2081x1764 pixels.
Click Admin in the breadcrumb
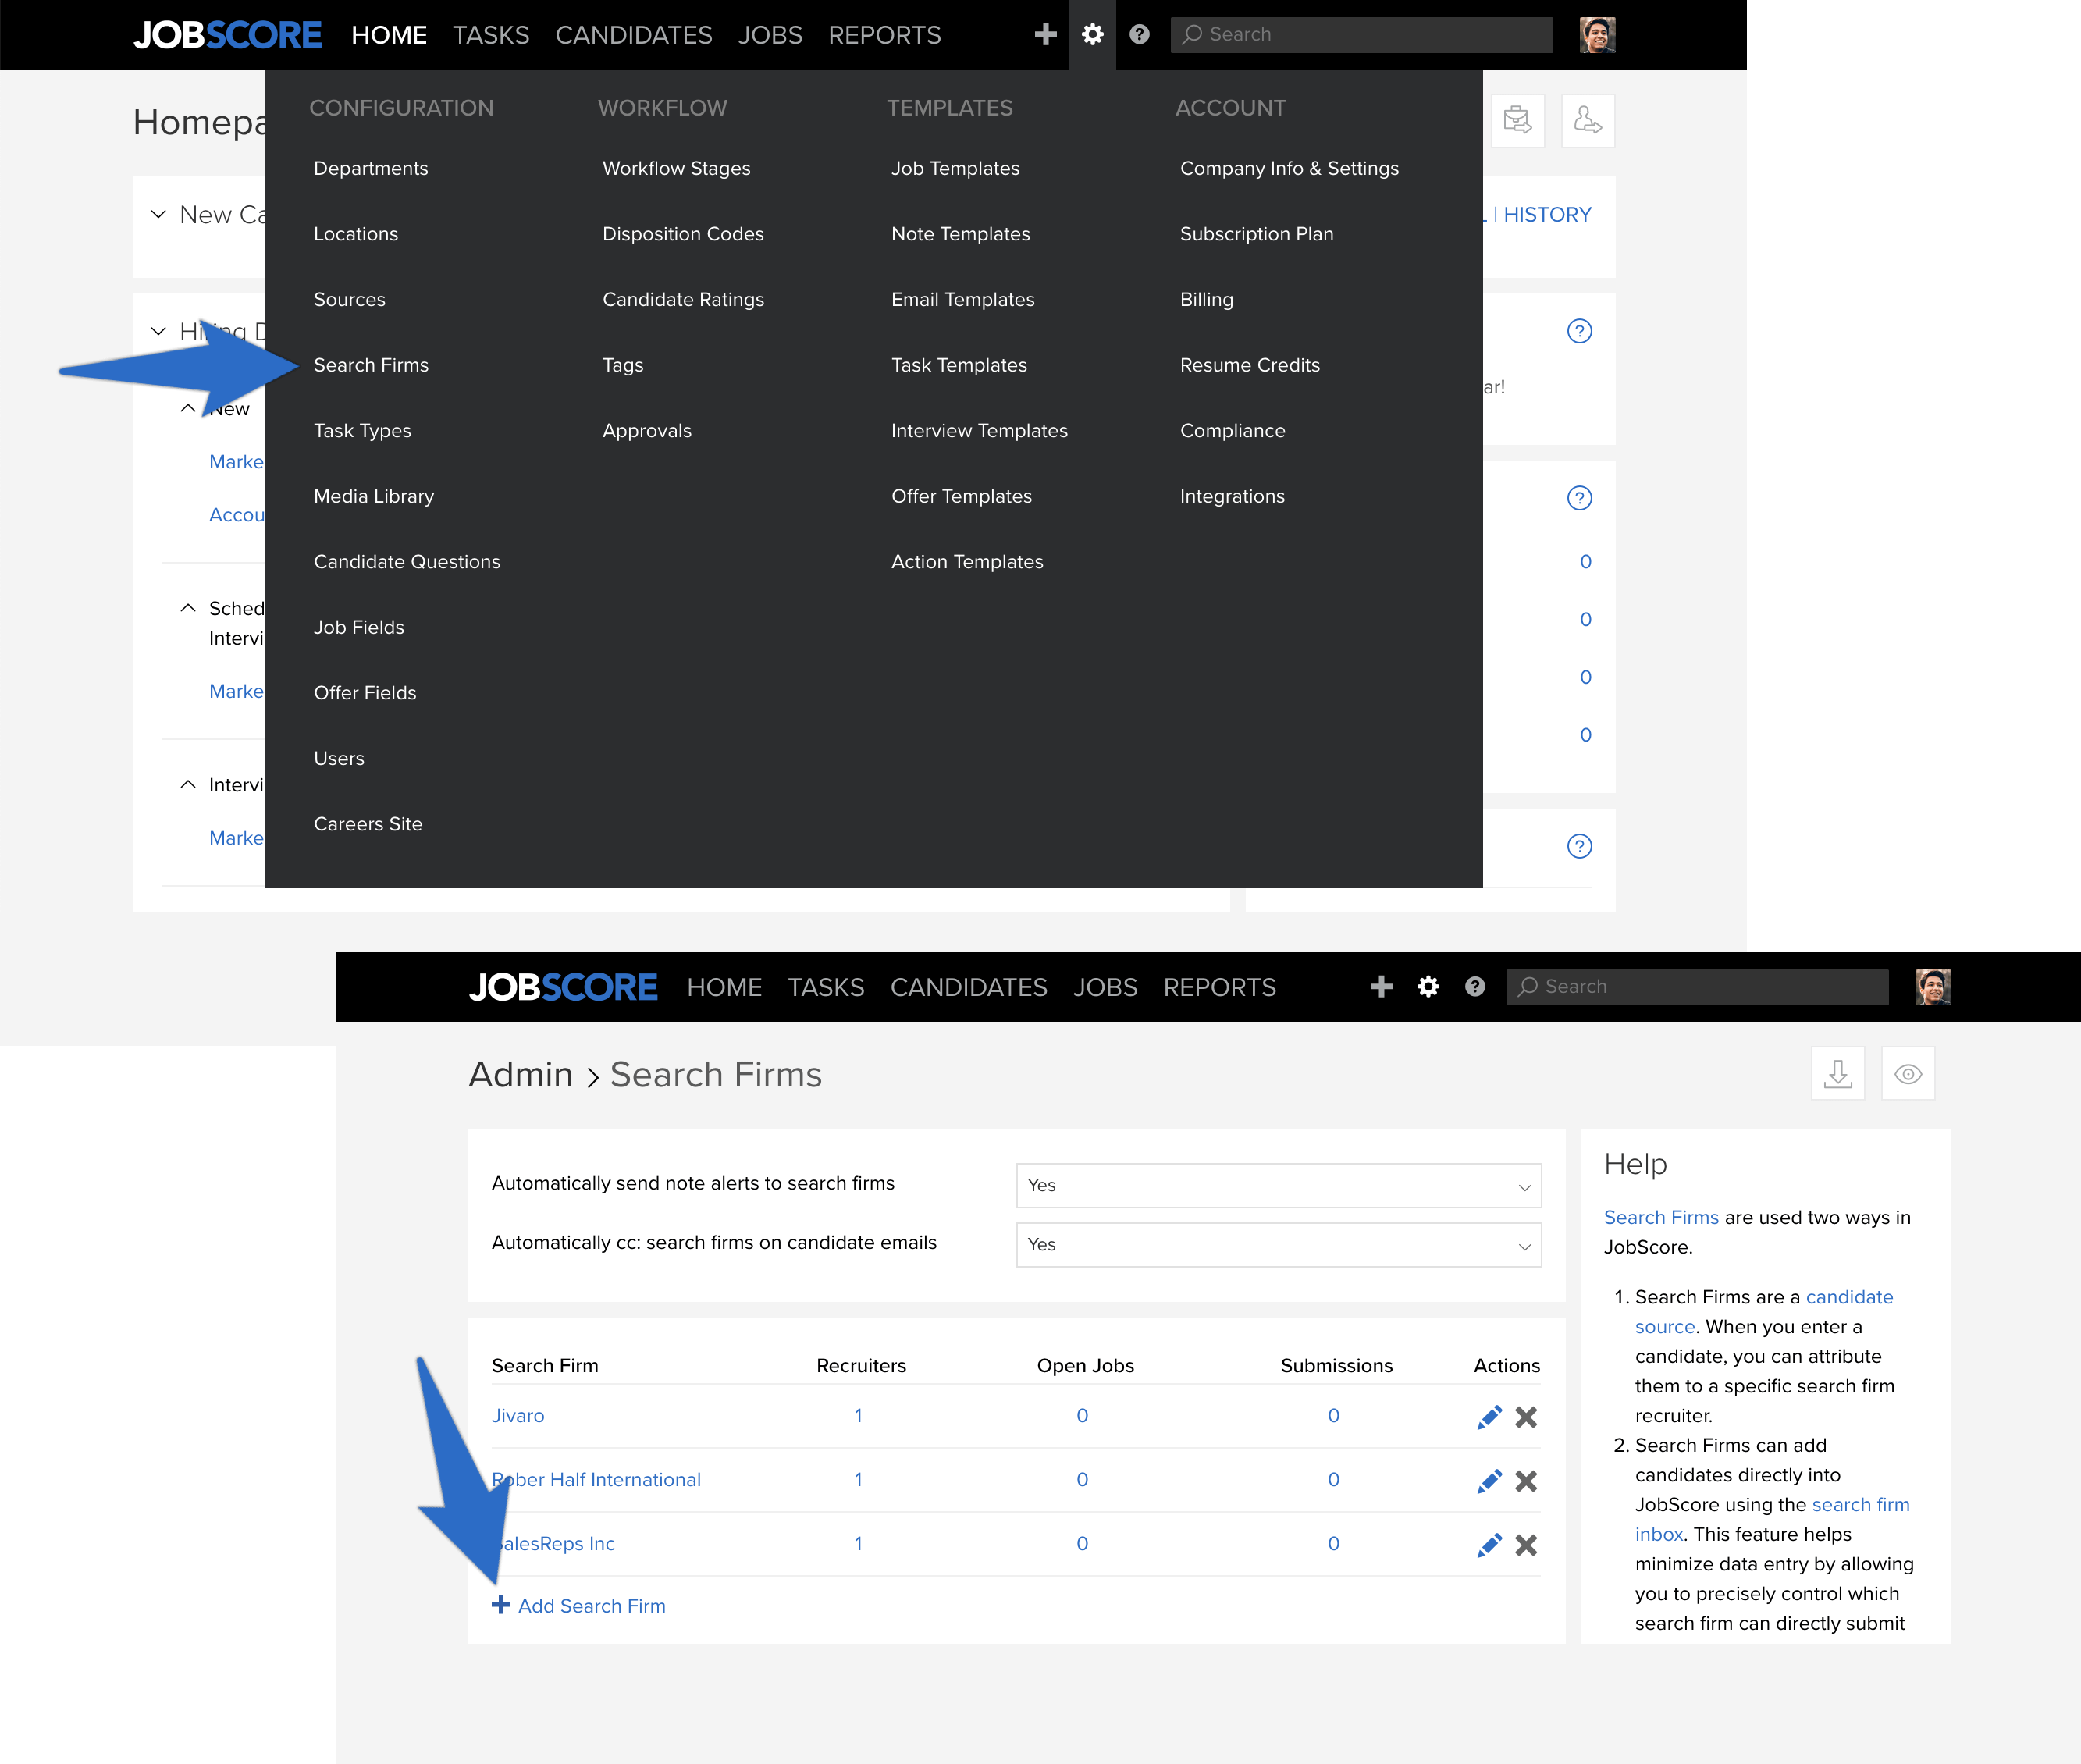tap(521, 1075)
